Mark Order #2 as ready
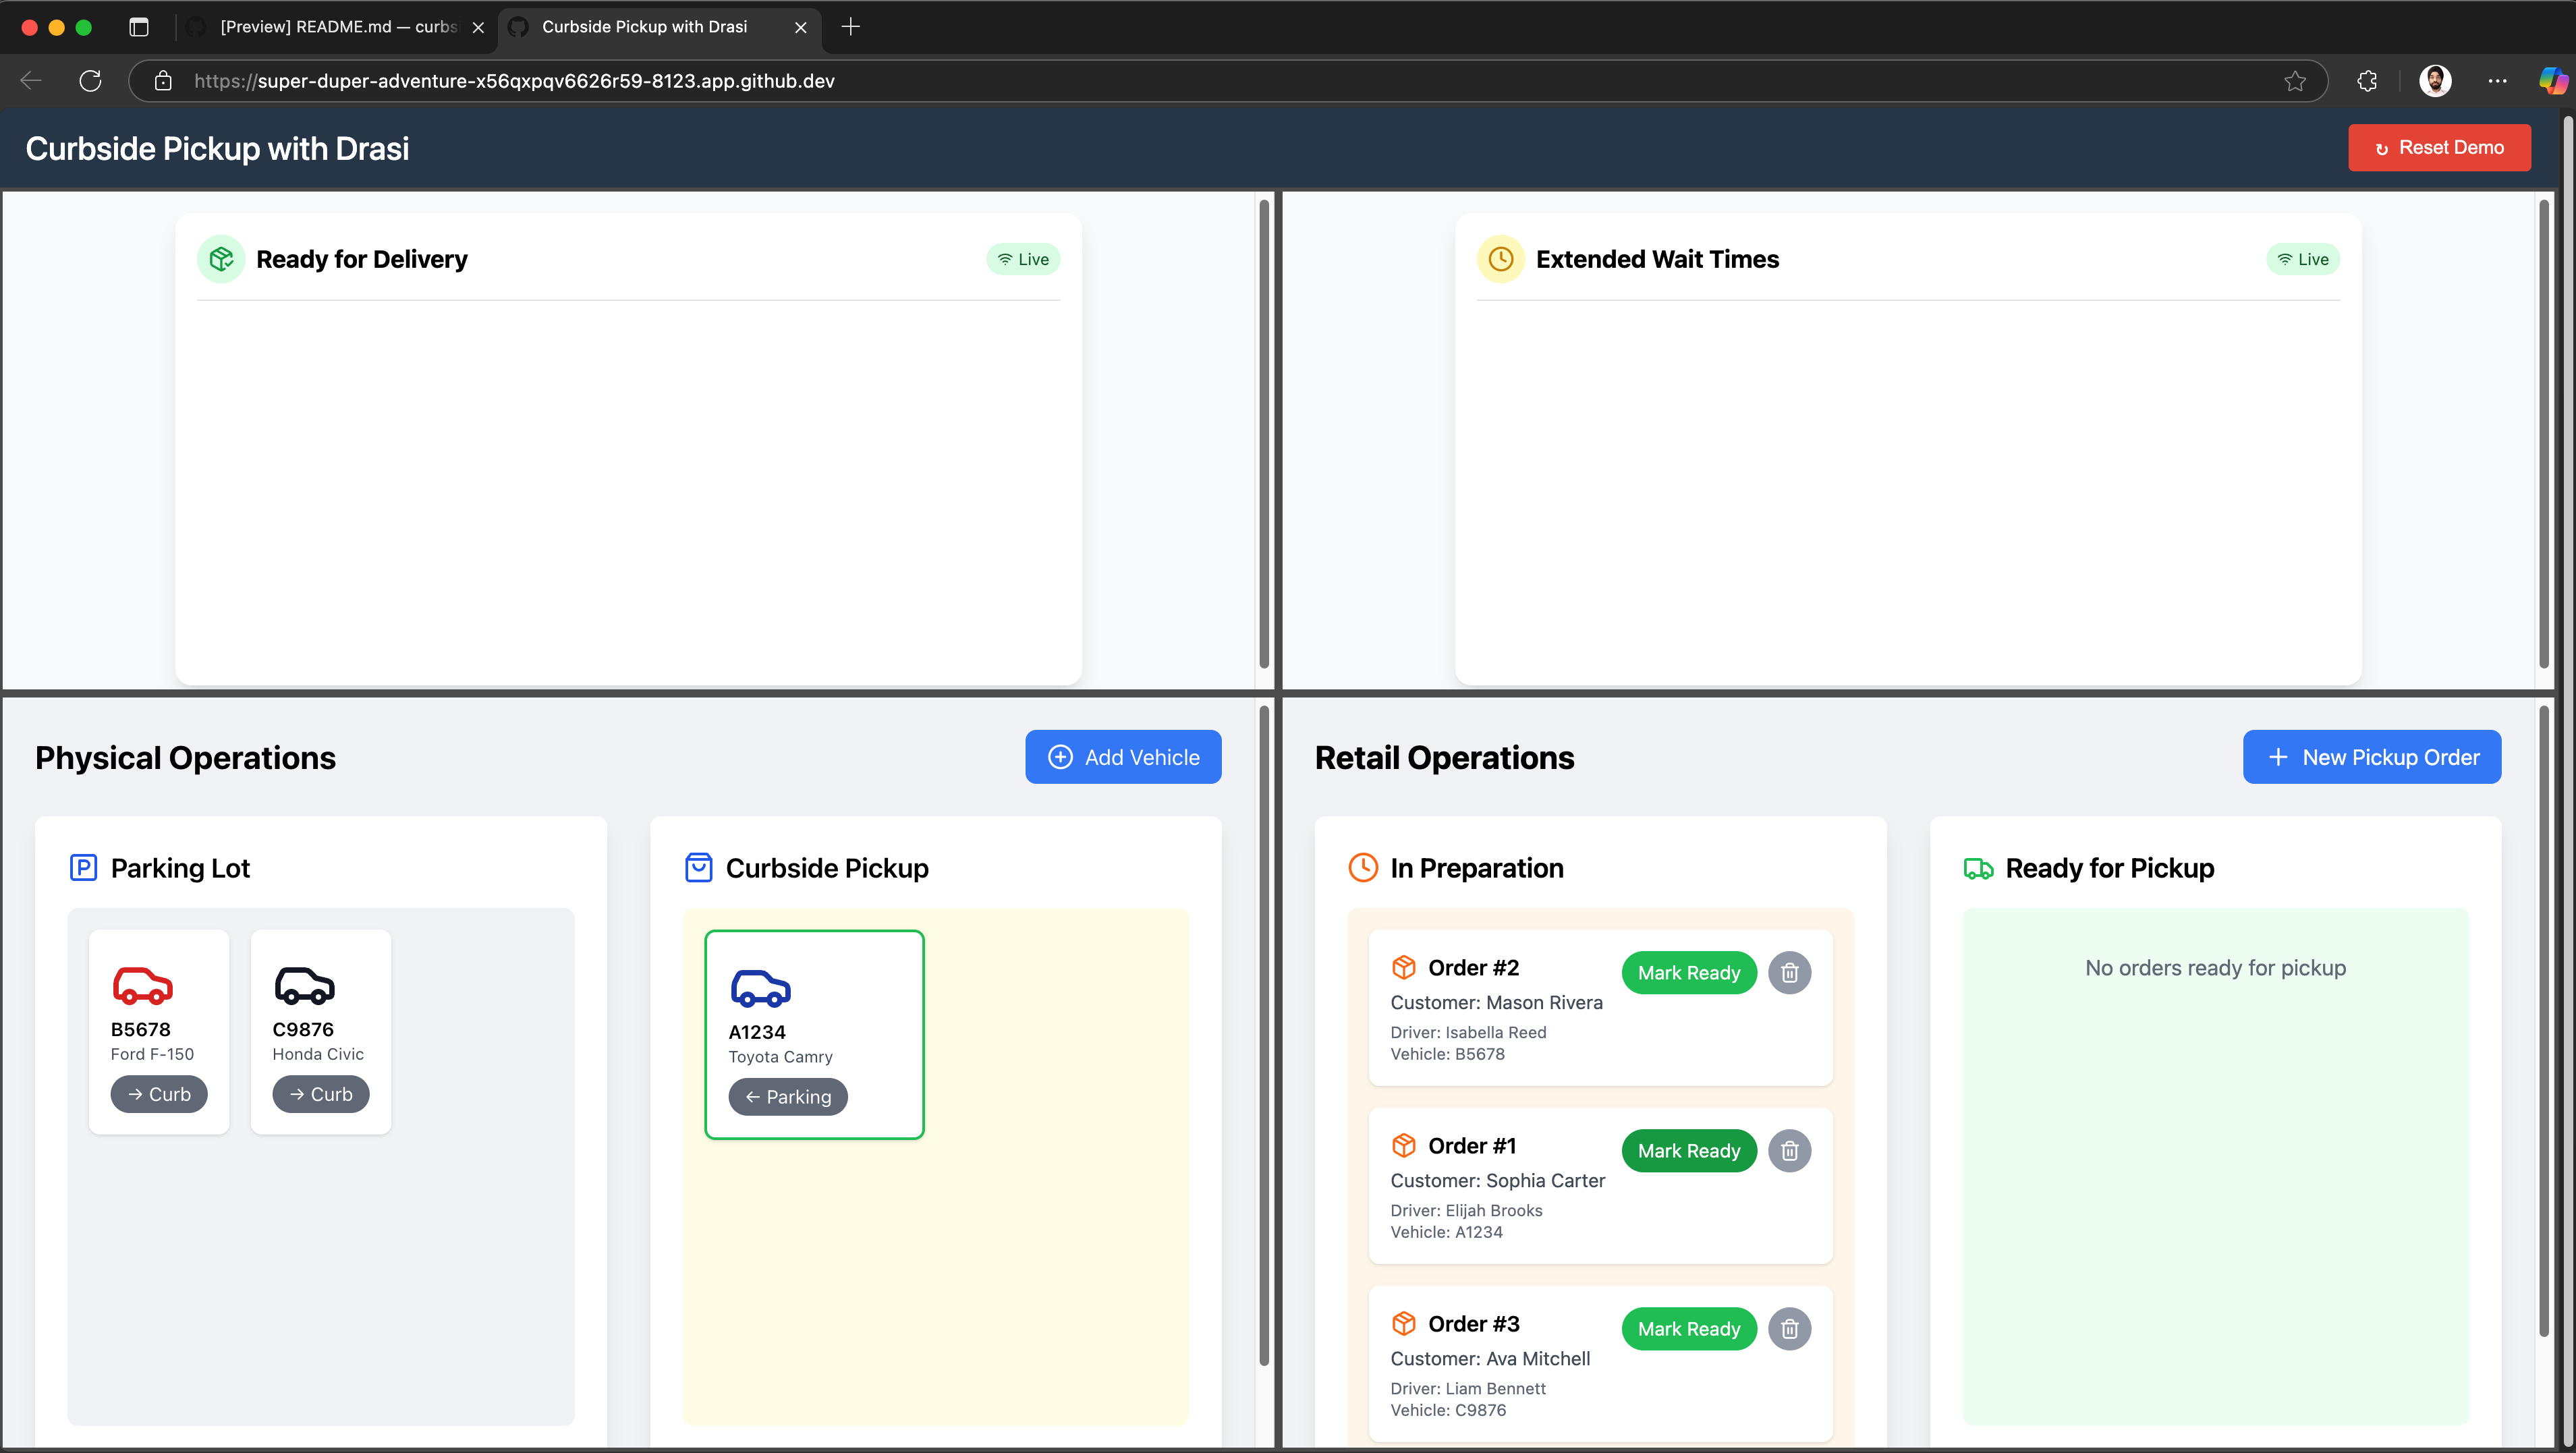 click(x=1688, y=972)
